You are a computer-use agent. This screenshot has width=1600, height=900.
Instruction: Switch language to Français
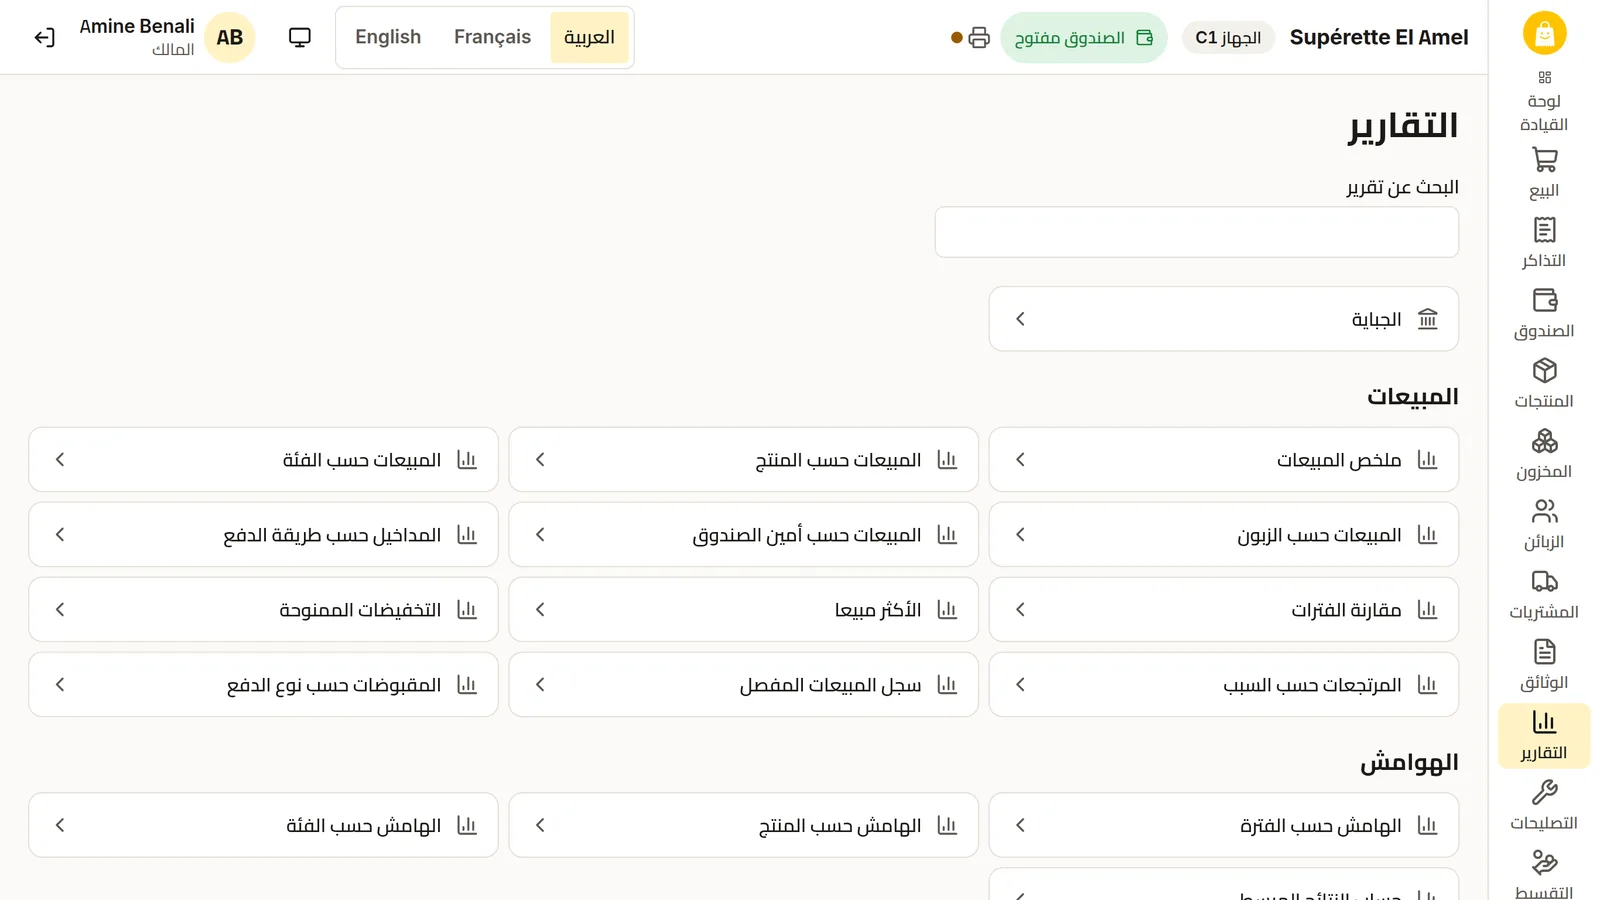492,38
